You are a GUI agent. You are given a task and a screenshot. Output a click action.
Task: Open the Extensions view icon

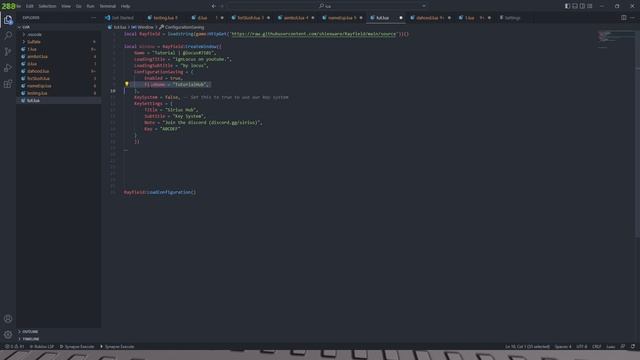click(x=8, y=84)
